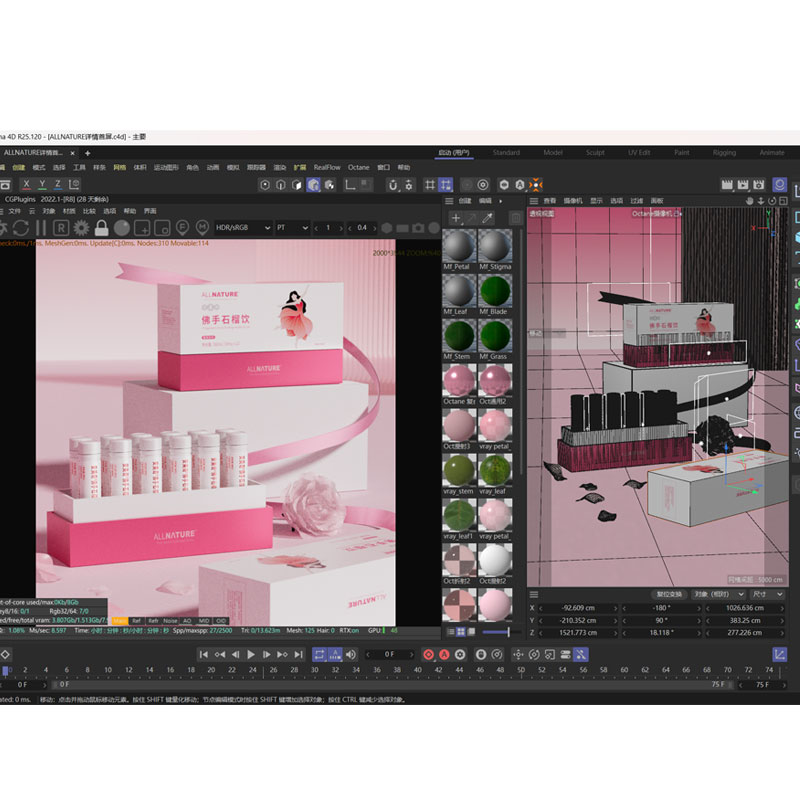Click the Octane value field showing 0.4

pyautogui.click(x=362, y=228)
